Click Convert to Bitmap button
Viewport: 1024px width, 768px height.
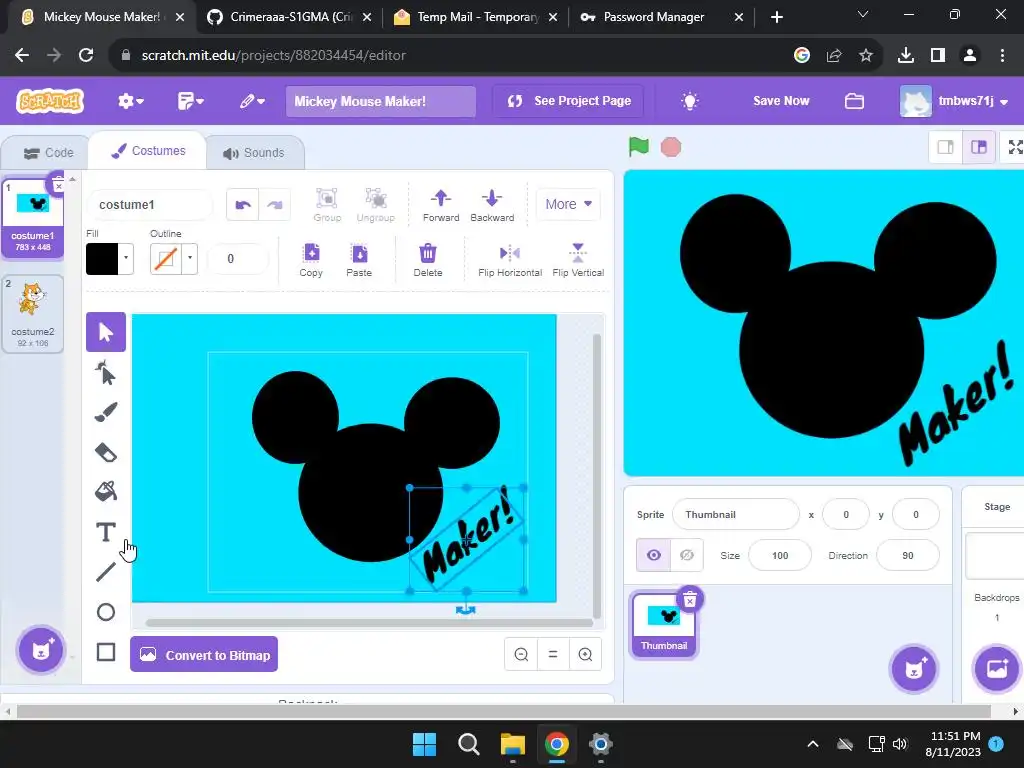pyautogui.click(x=204, y=654)
